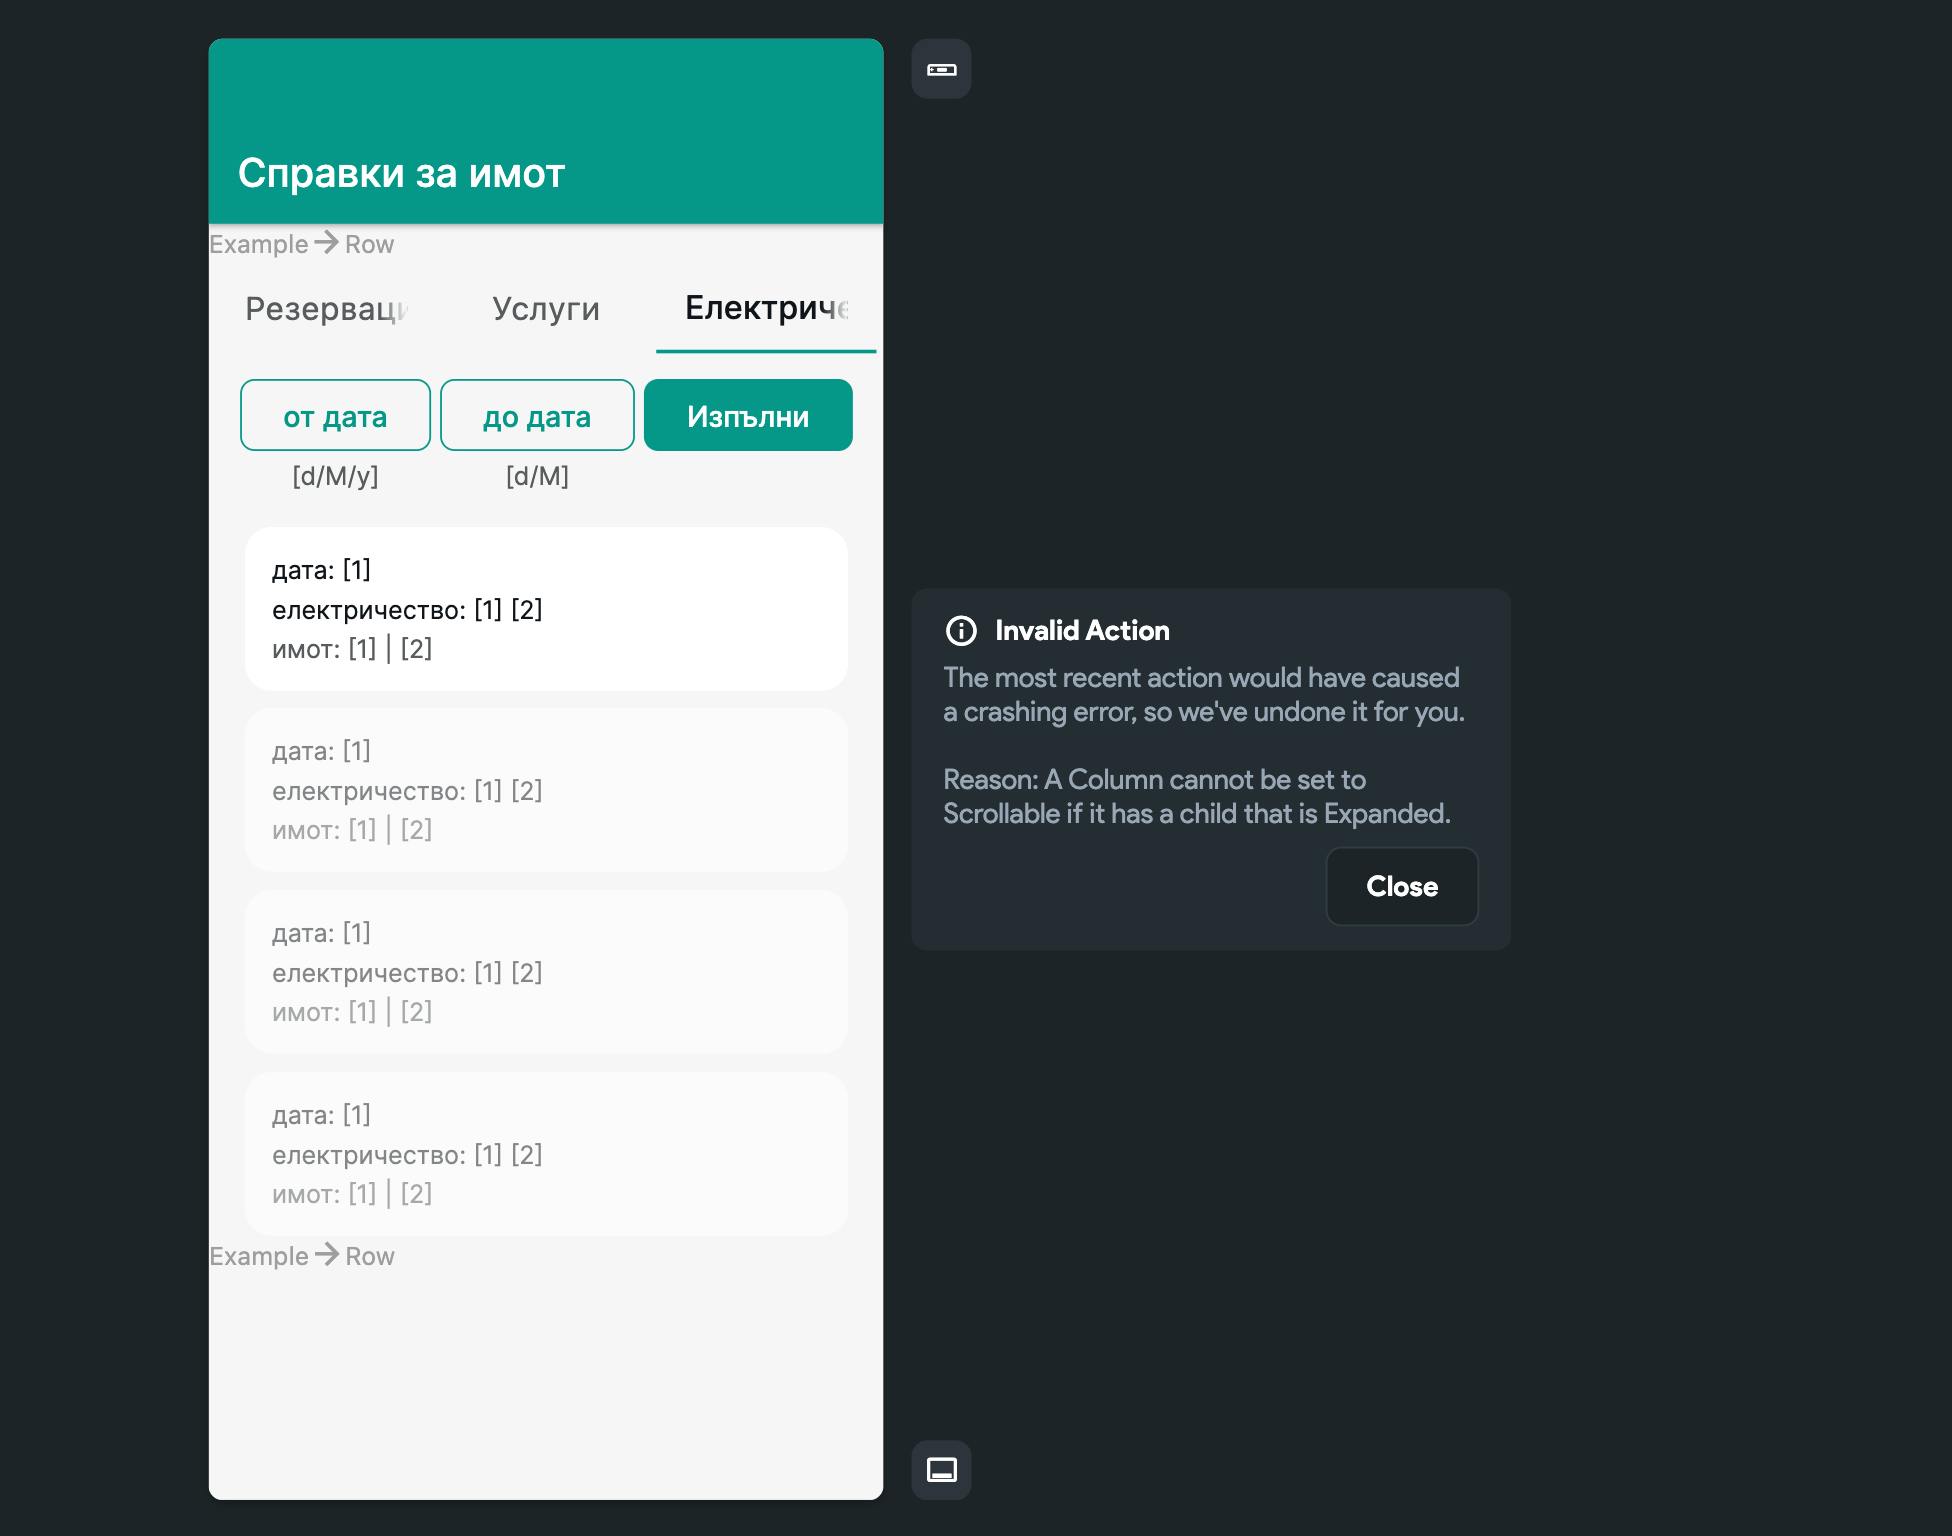This screenshot has height=1536, width=1952.
Task: Select the second faded record card
Action: 546,790
